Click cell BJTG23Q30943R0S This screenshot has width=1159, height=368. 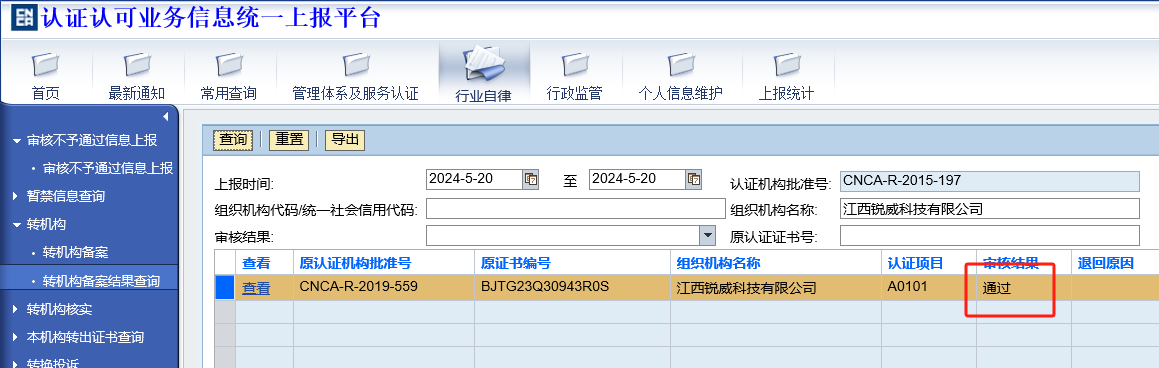573,287
